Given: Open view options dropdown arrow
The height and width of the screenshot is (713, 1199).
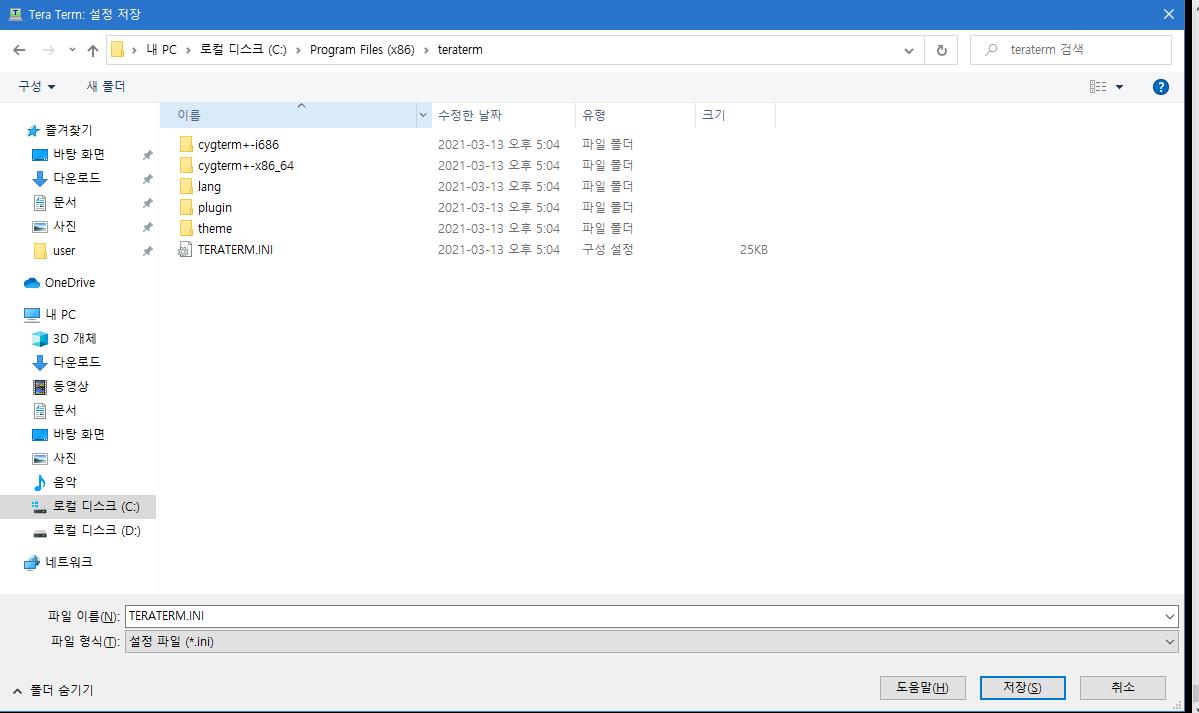Looking at the screenshot, I should [1119, 86].
